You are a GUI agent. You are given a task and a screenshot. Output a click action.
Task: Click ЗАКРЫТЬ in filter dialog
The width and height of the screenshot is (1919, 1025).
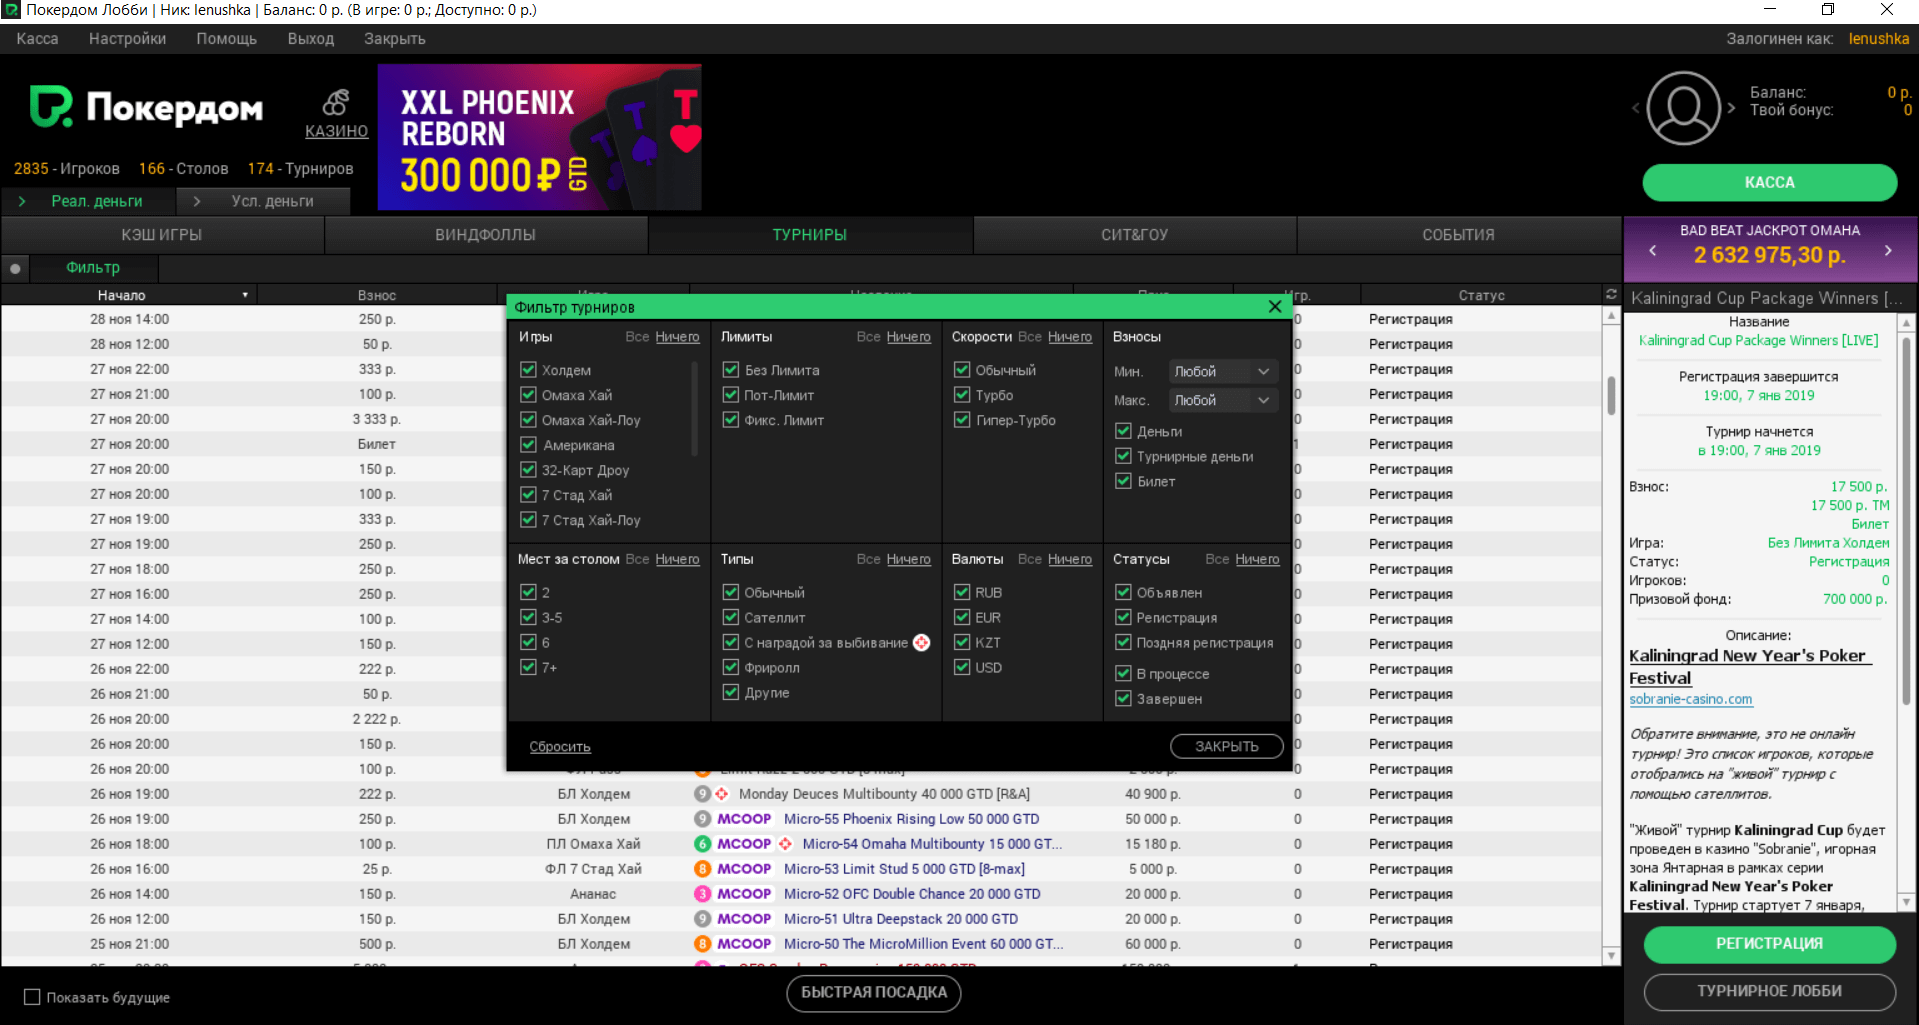pyautogui.click(x=1226, y=746)
